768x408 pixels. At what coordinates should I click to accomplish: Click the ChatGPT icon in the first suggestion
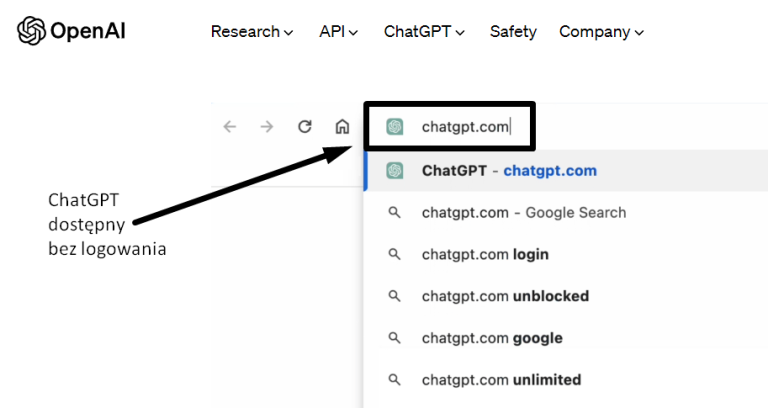(395, 170)
